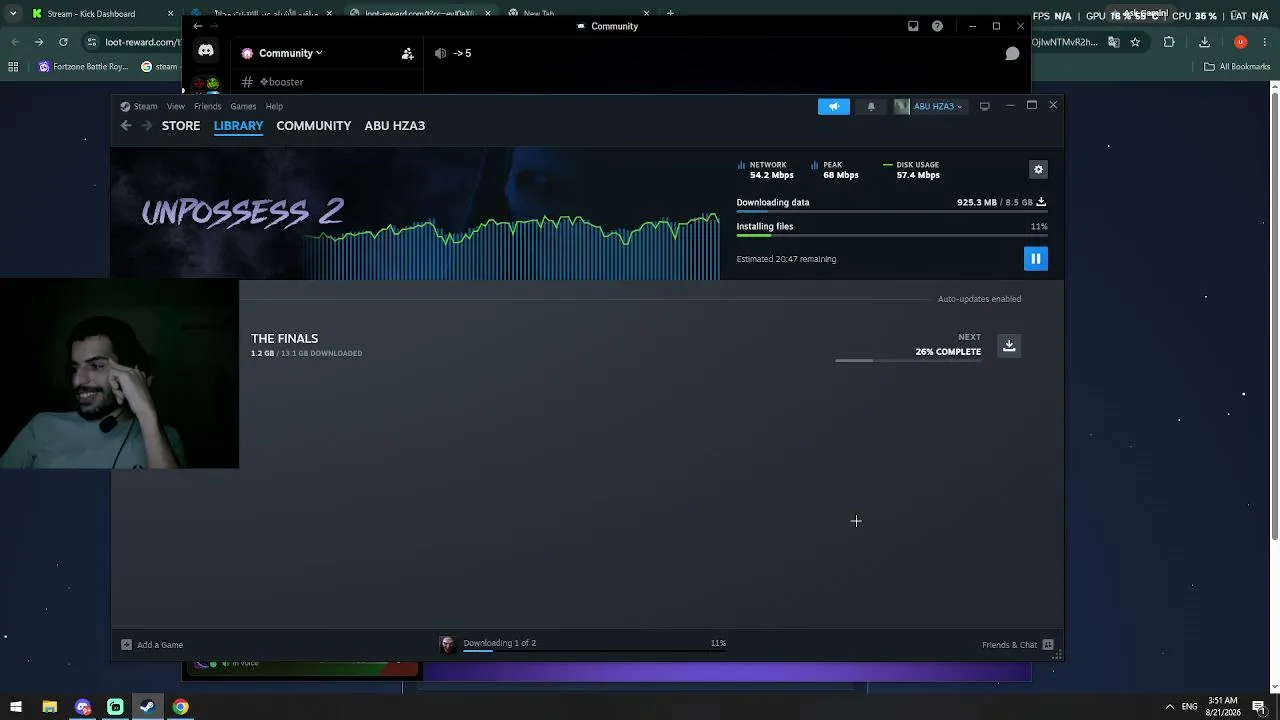Close the Kick Dashboard browser tab

[x=170, y=14]
